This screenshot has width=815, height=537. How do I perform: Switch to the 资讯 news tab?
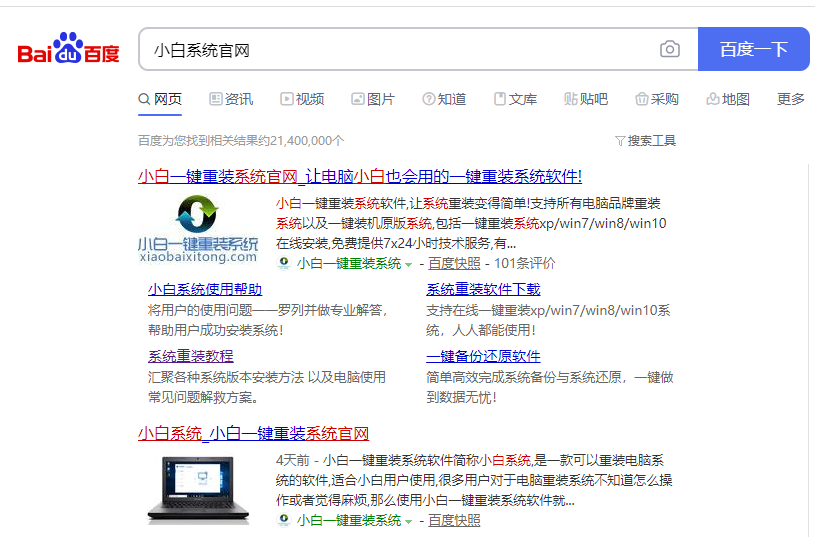[x=231, y=99]
